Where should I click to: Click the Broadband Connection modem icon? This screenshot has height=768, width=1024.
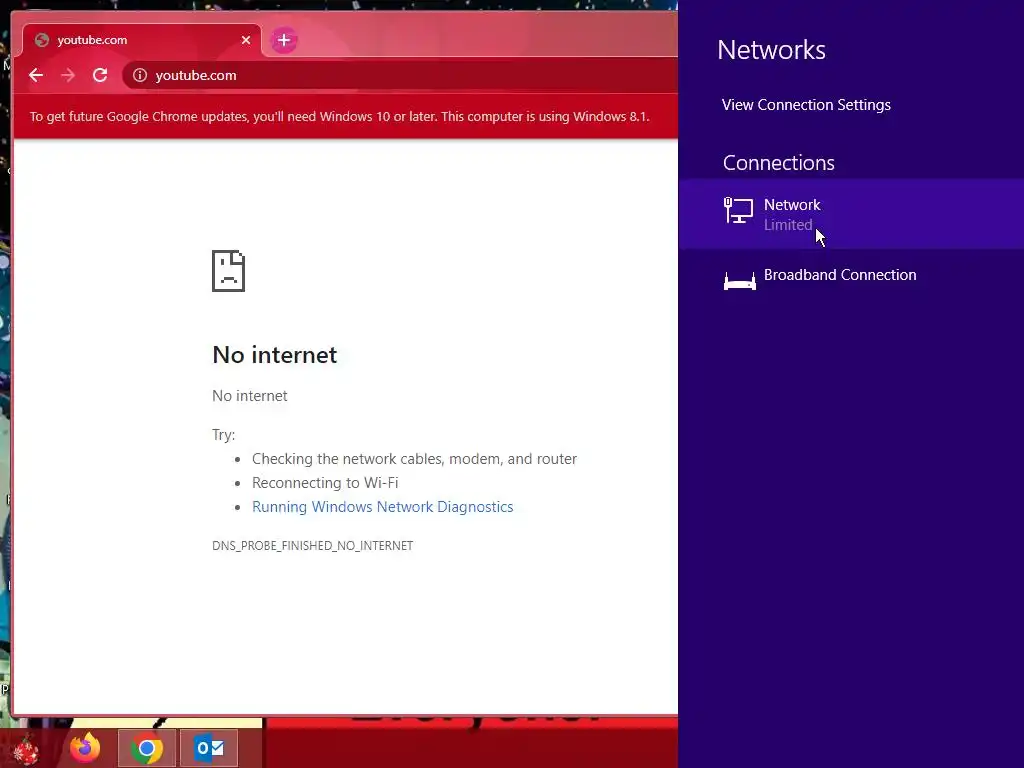click(739, 280)
